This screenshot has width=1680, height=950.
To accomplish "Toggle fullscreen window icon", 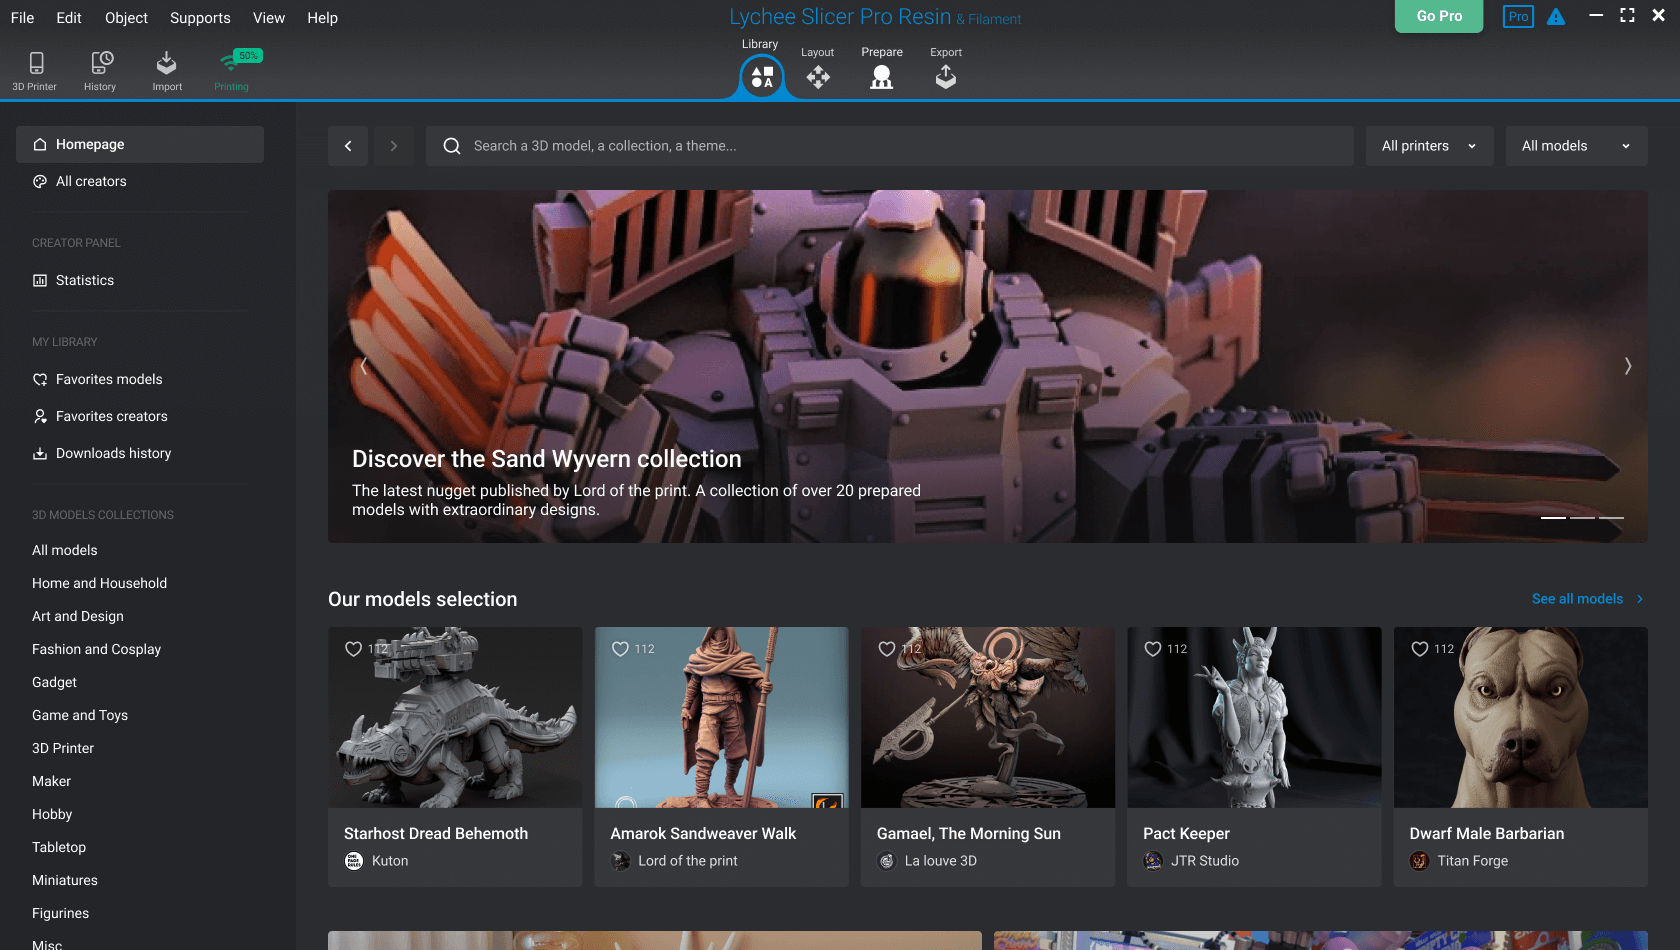I will coord(1627,15).
